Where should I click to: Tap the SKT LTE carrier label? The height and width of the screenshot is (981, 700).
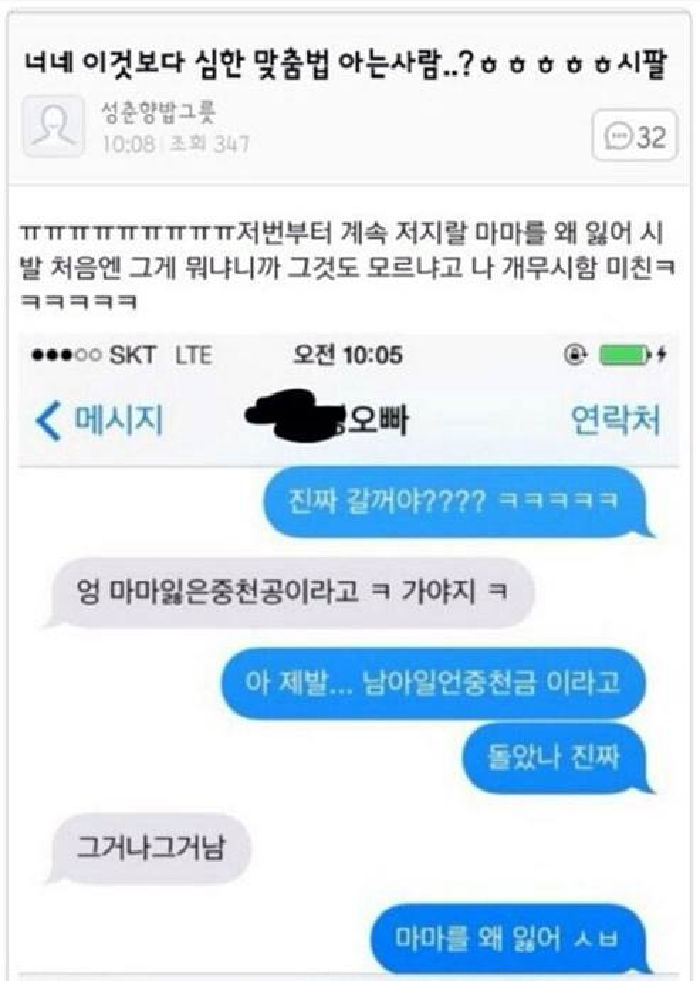[161, 355]
